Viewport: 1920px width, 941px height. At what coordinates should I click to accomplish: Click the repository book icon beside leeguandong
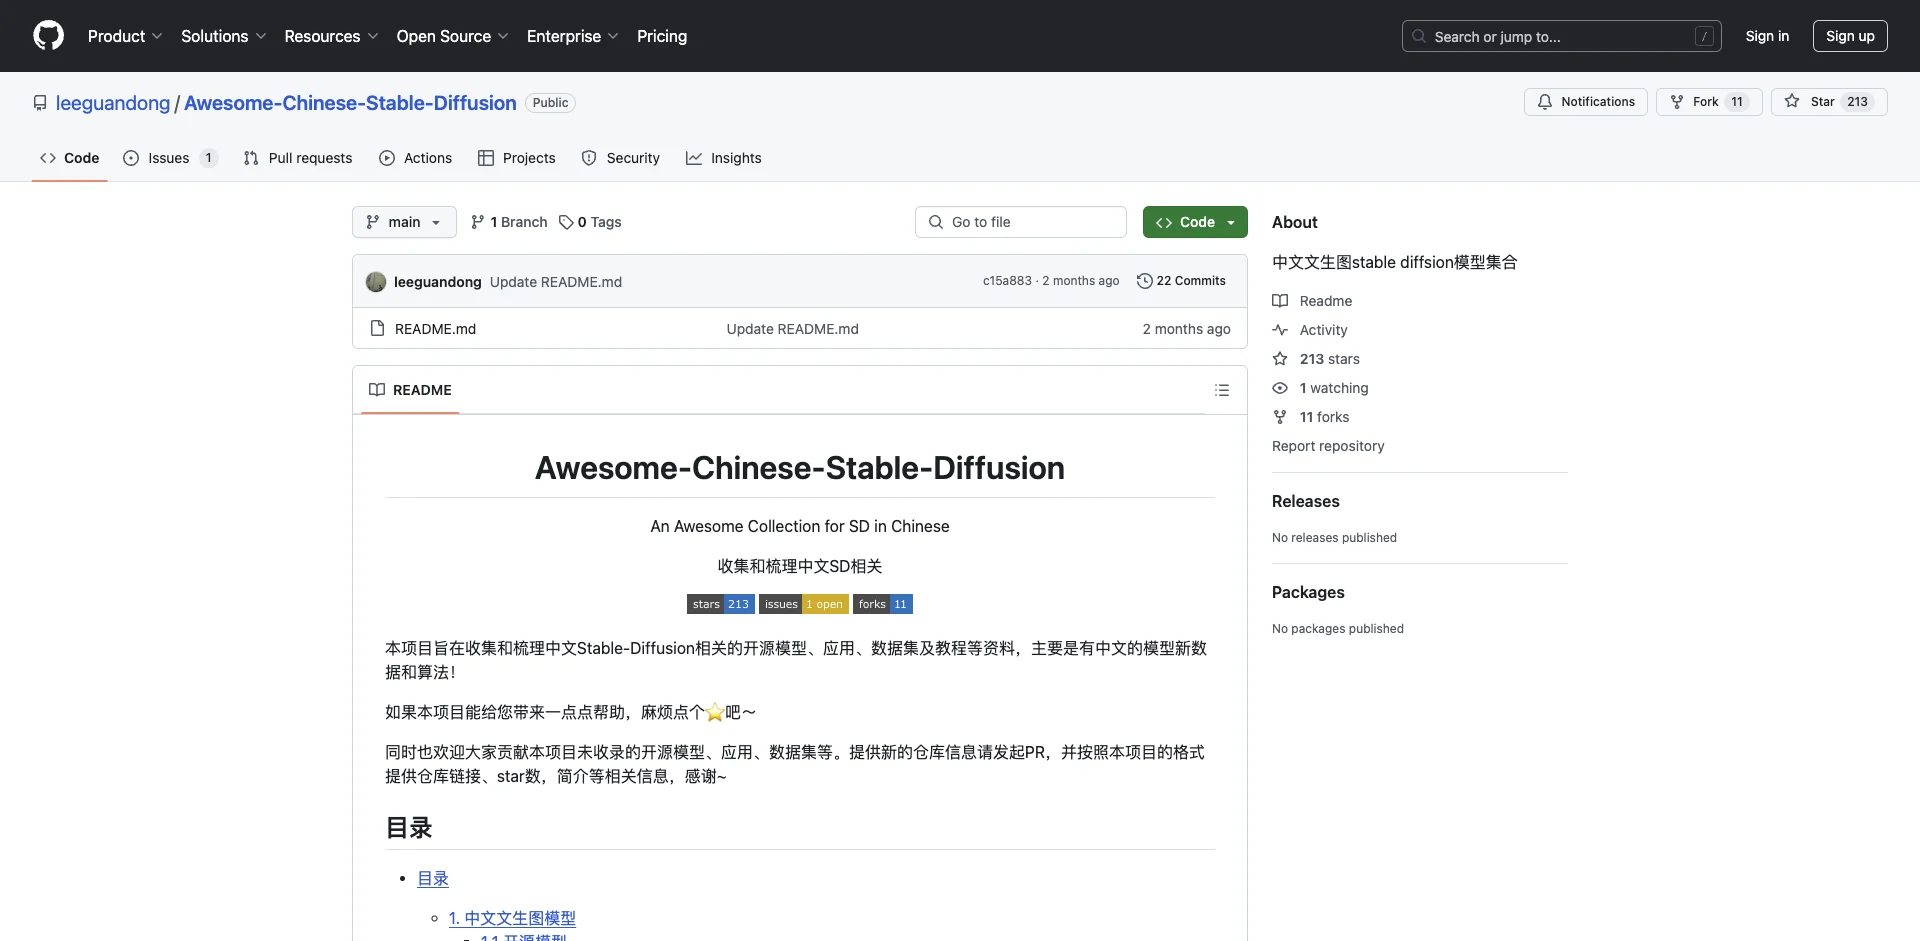[x=40, y=103]
